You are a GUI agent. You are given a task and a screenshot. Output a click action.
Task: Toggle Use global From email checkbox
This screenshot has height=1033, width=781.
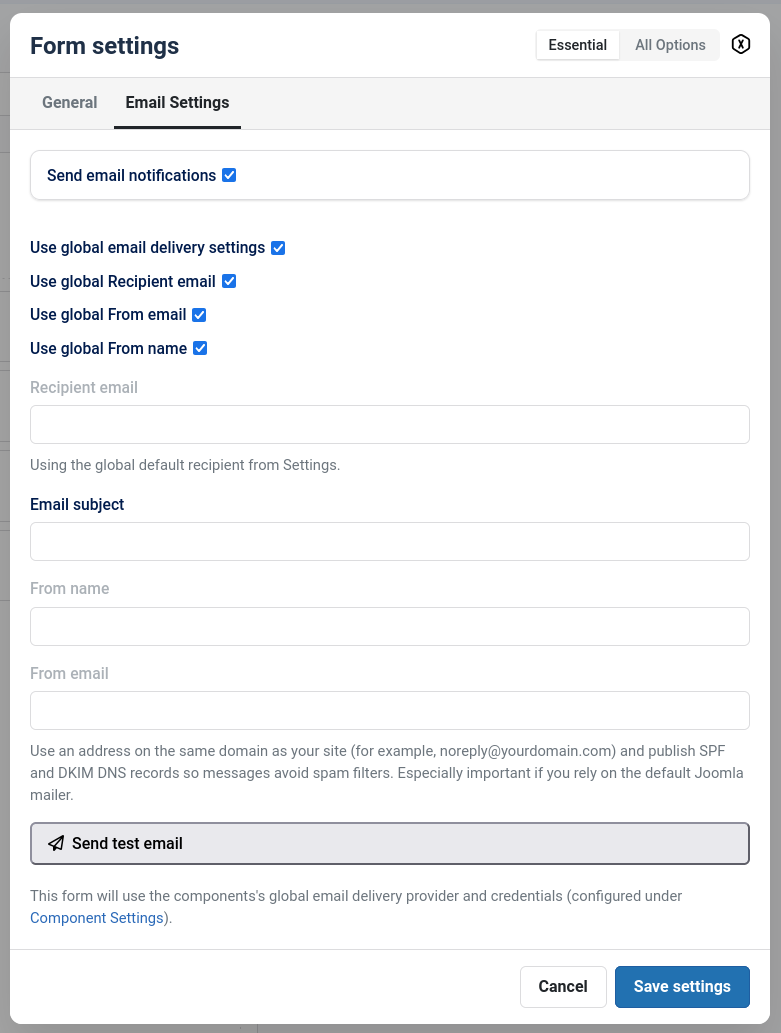pyautogui.click(x=199, y=314)
